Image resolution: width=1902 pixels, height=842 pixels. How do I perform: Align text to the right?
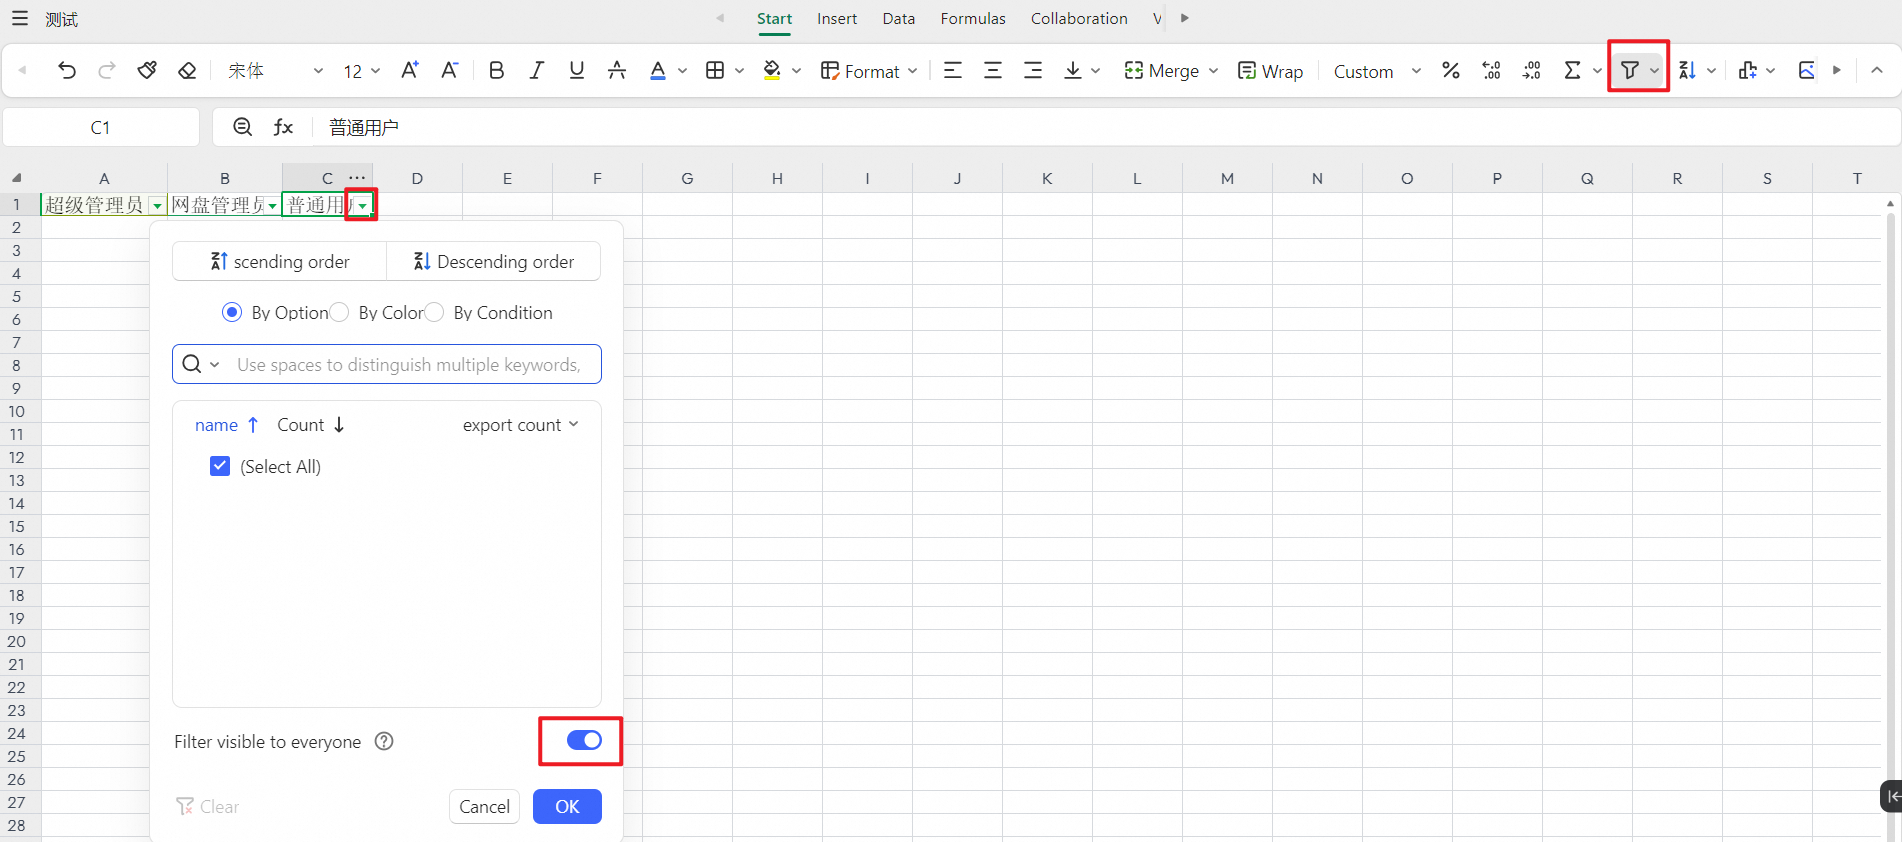1033,70
